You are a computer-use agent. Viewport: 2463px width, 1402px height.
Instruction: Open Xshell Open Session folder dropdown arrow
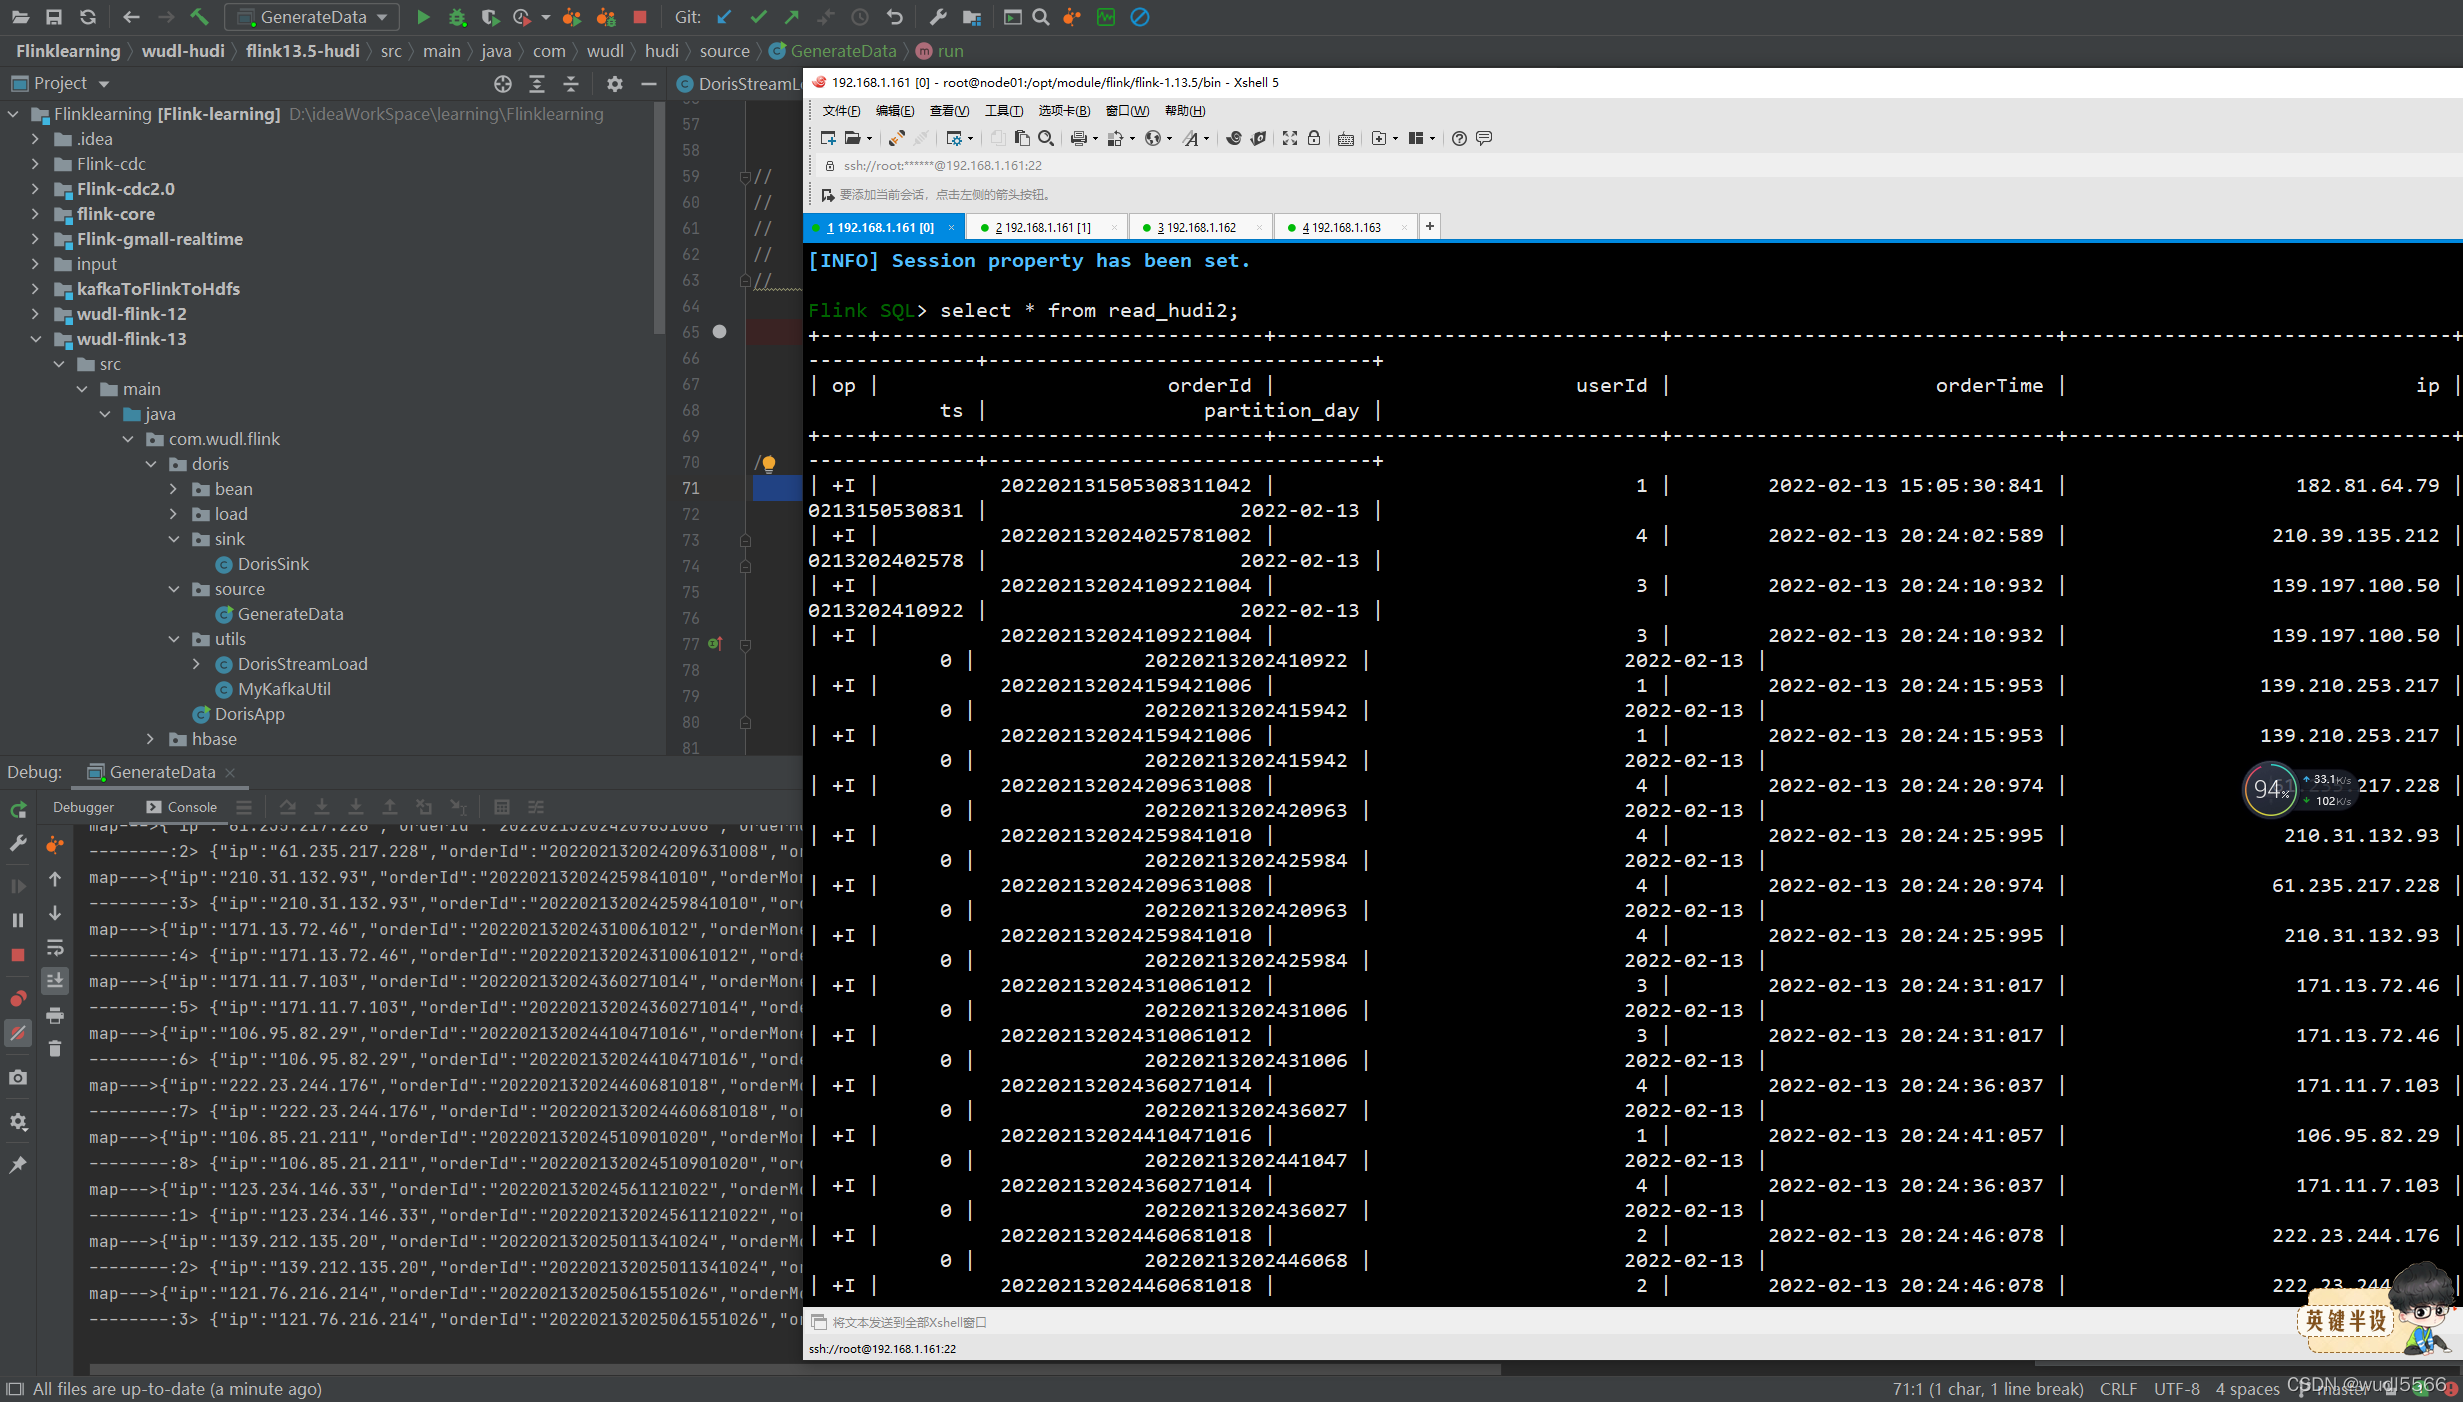click(x=869, y=139)
